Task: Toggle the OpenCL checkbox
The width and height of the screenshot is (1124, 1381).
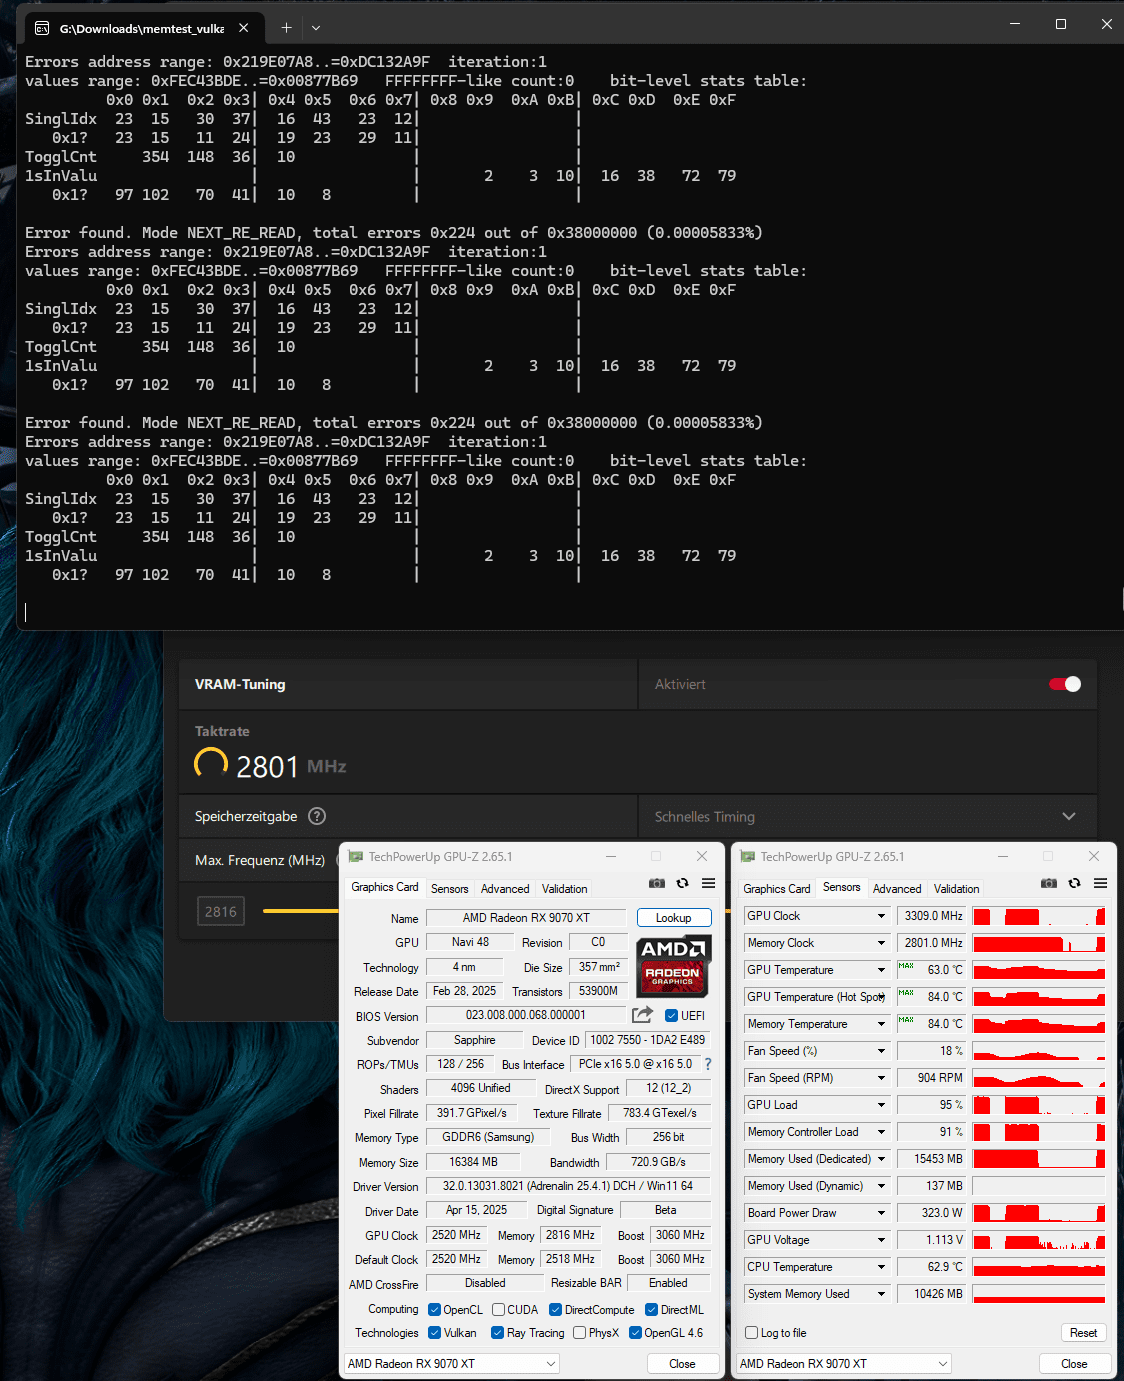Action: click(x=434, y=1309)
